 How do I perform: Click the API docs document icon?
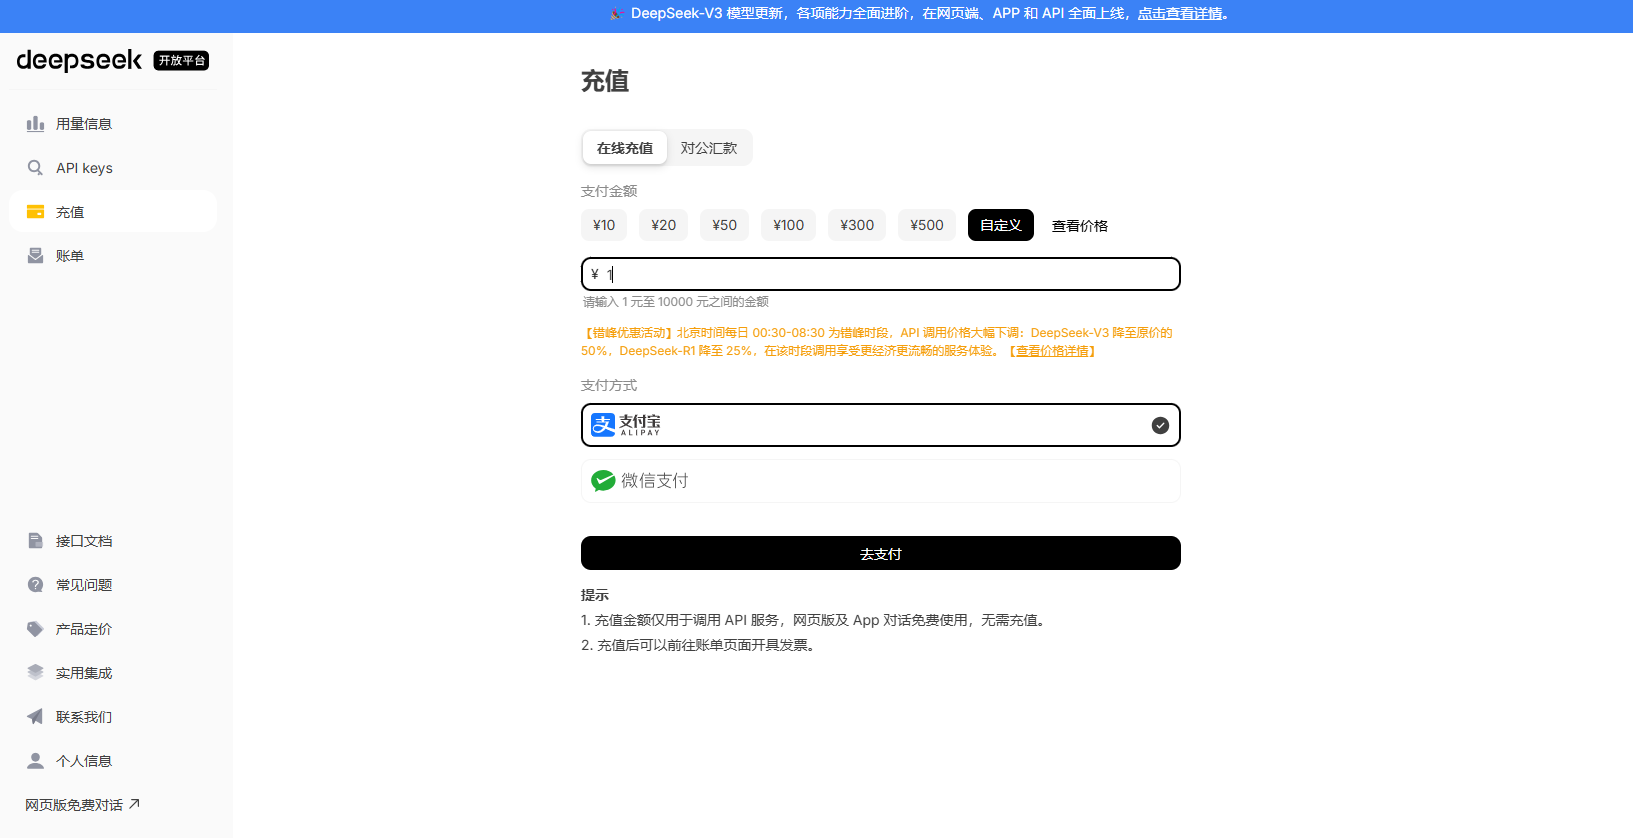click(35, 541)
